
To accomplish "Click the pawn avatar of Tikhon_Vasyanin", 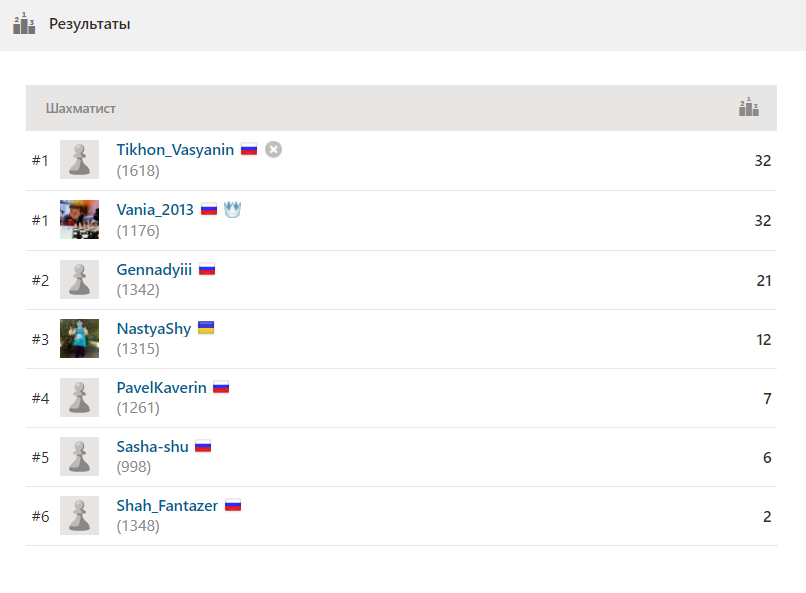I will coord(79,159).
